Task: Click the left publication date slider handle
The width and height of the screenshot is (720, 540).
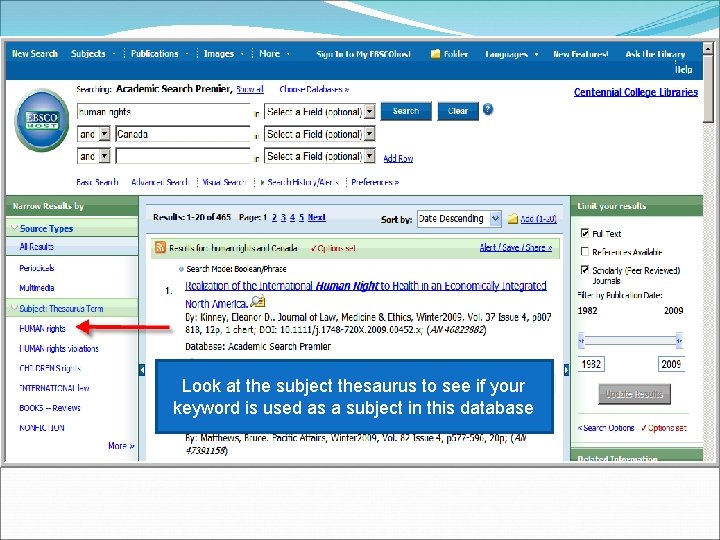Action: pos(581,341)
